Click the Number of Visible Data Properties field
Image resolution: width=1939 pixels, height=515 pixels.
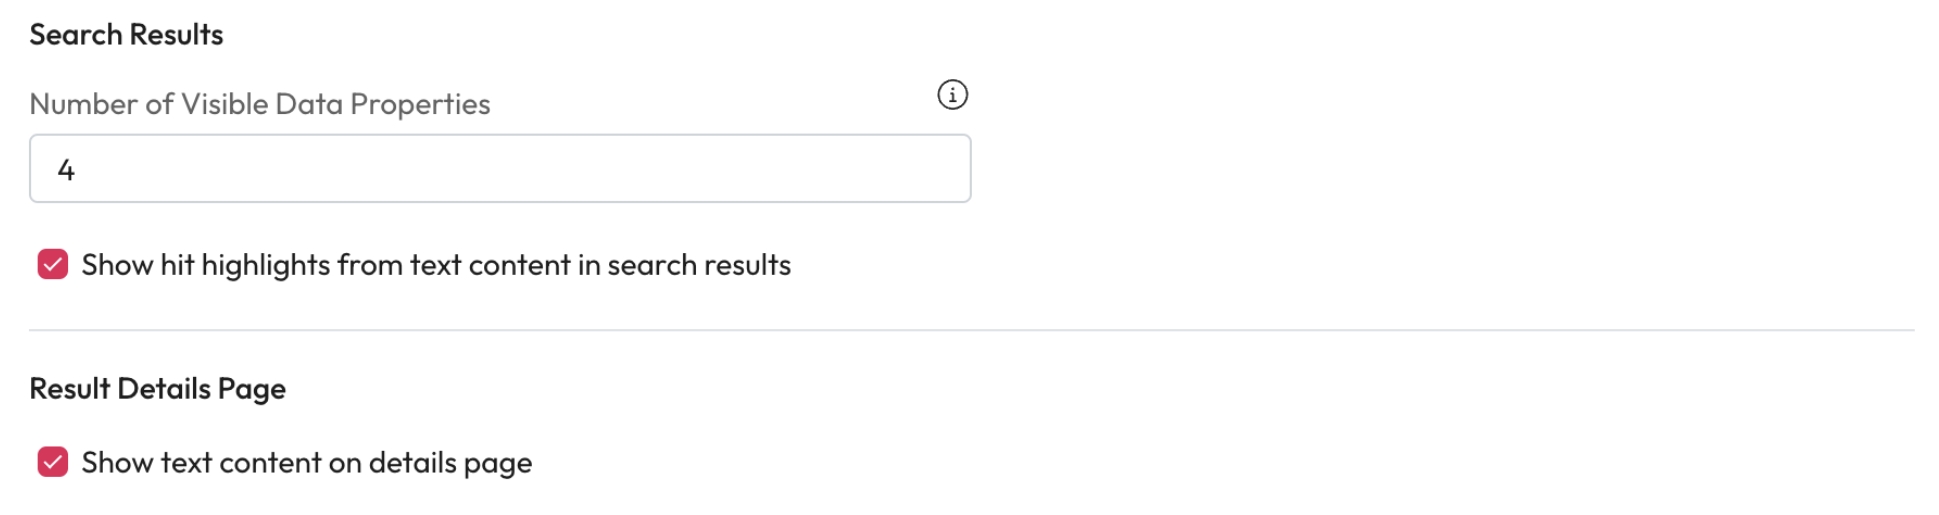pos(500,169)
